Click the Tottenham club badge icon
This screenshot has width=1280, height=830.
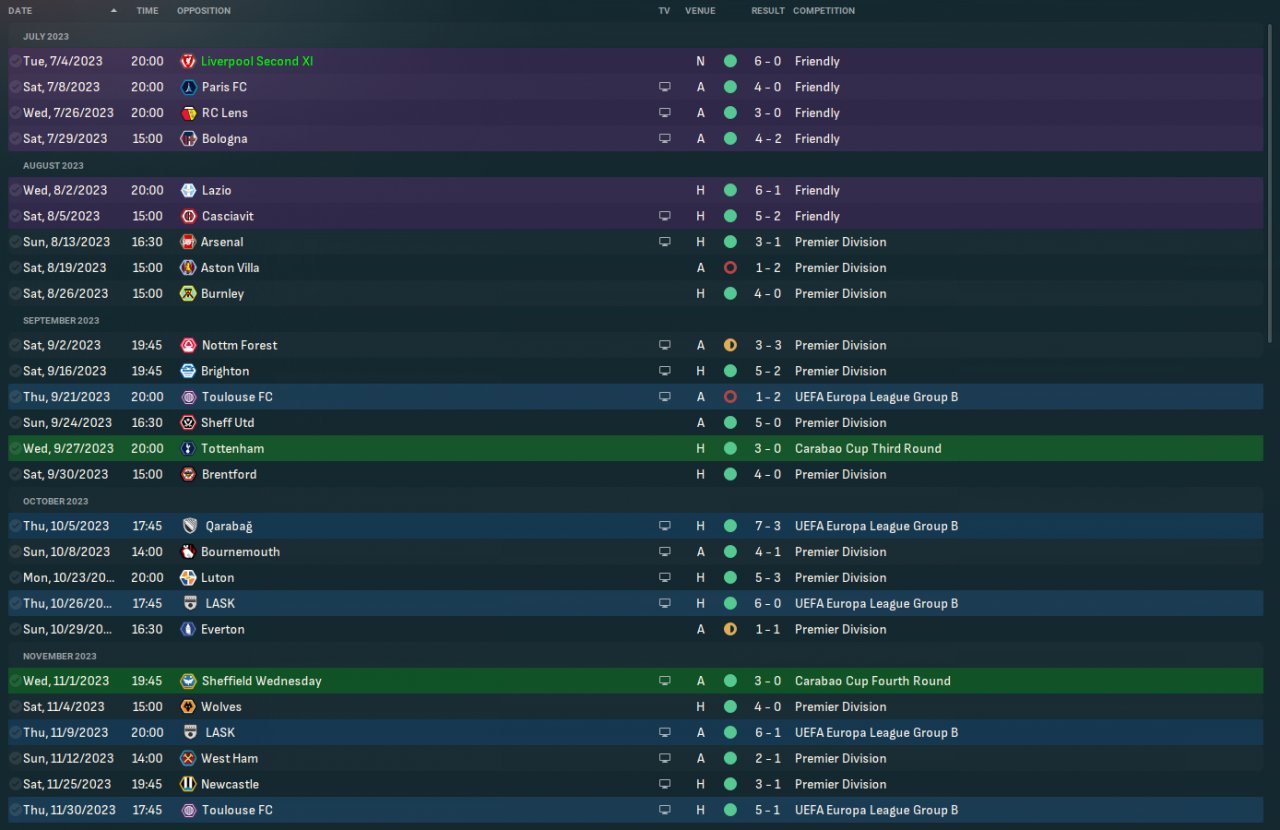pyautogui.click(x=188, y=449)
